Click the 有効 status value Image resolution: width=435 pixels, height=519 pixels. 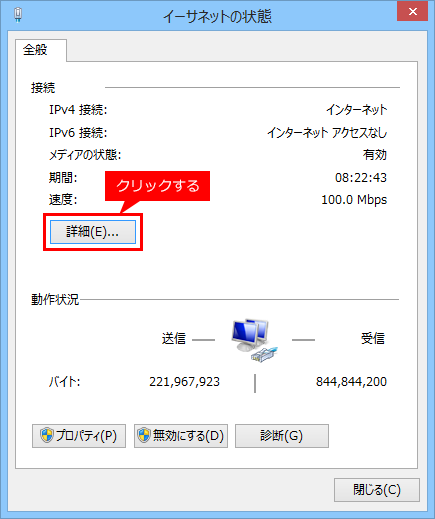(x=375, y=155)
